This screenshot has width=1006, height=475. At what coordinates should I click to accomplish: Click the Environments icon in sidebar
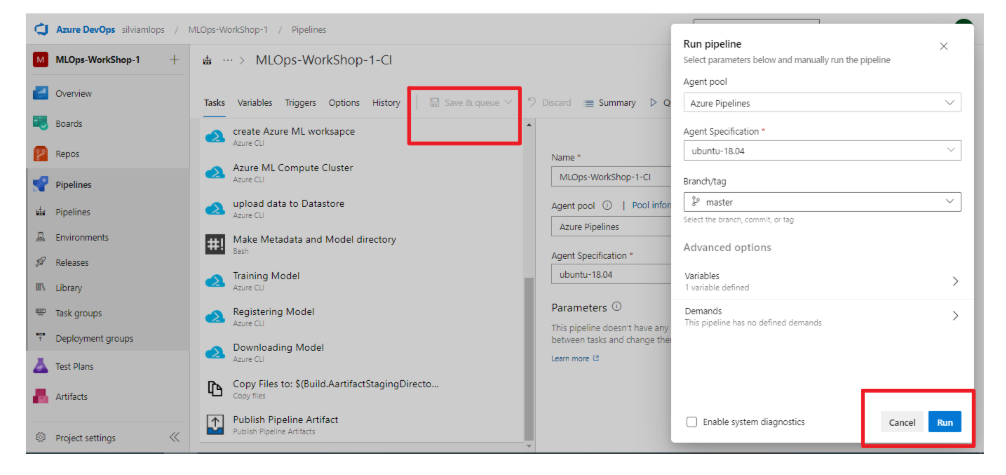[x=40, y=237]
